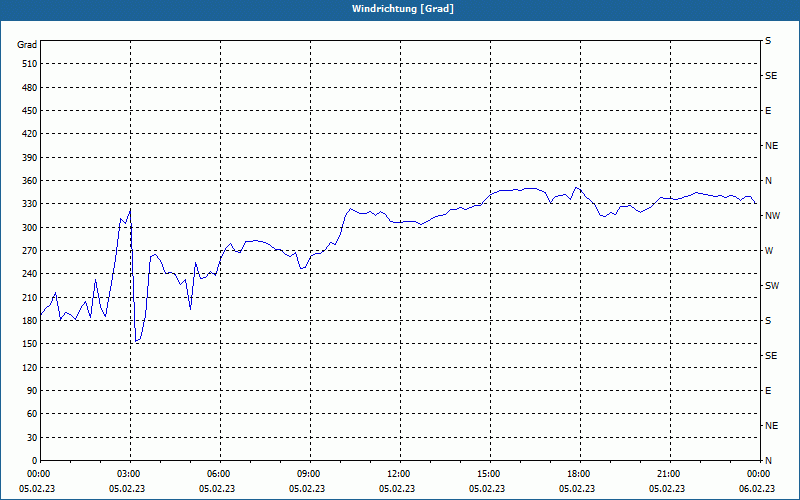Click the "N" compass label at 360 gridline
Image resolution: width=800 pixels, height=500 pixels.
pos(768,181)
